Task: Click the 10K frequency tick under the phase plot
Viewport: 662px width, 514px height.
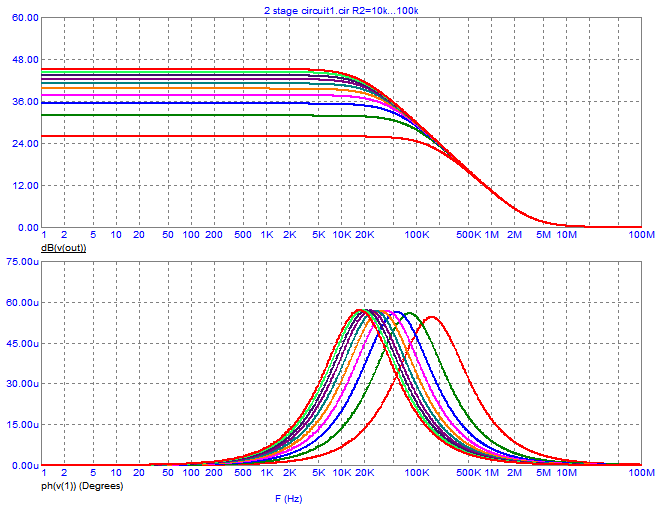Action: (x=342, y=473)
